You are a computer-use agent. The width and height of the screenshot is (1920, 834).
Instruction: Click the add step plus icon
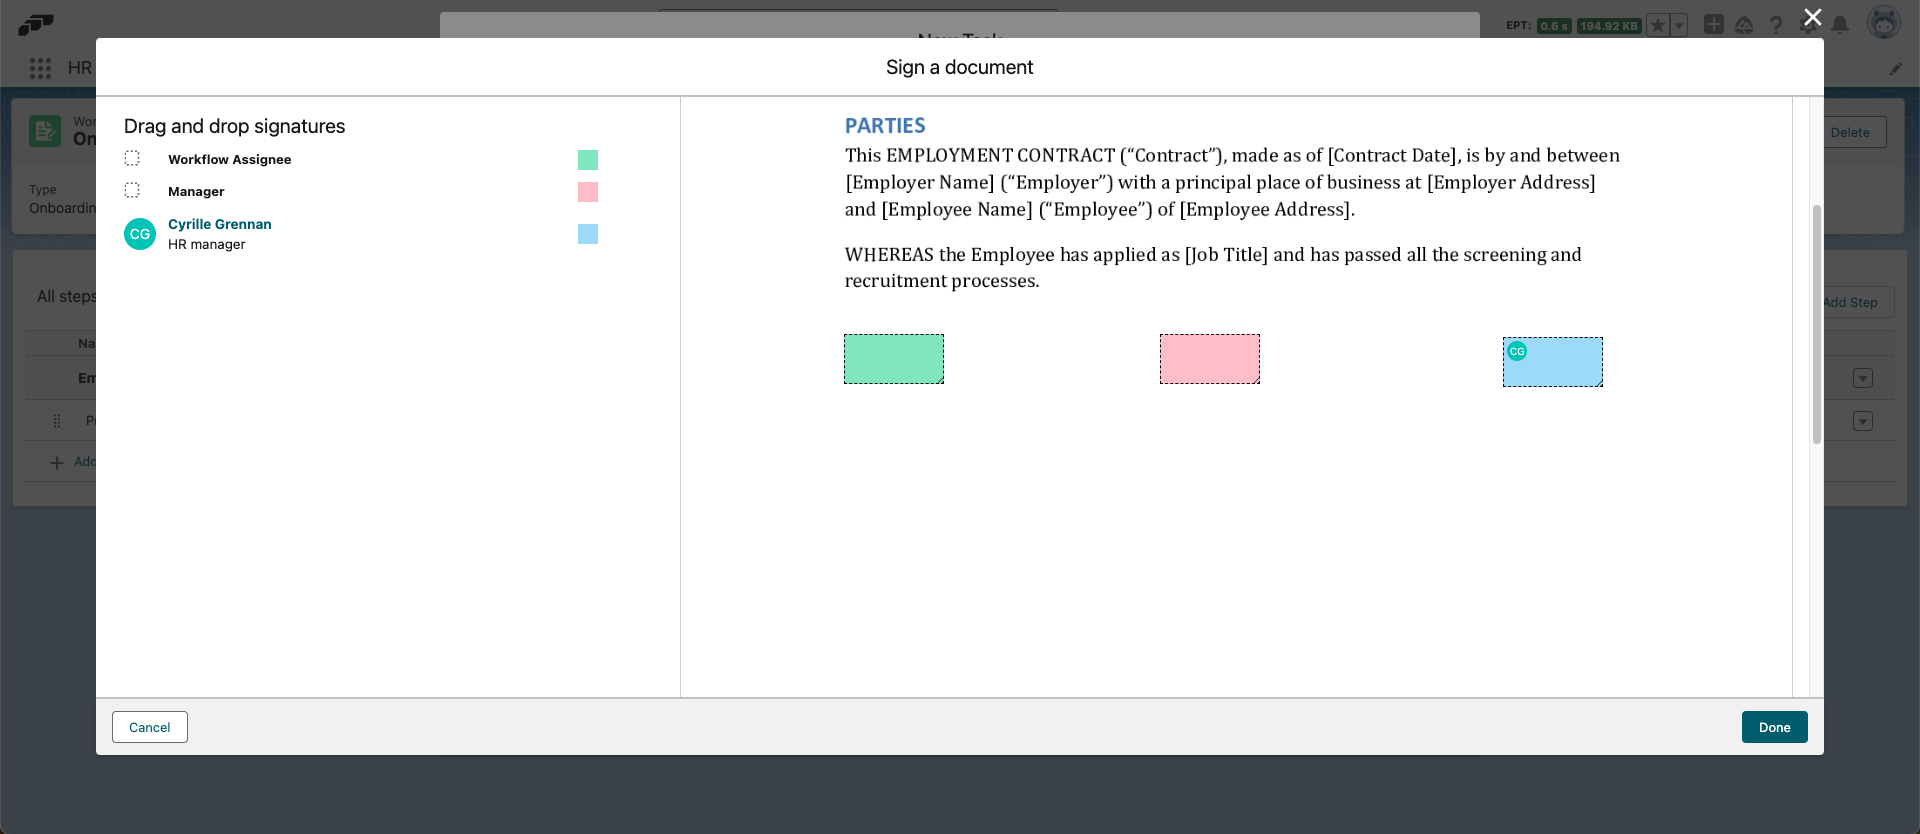click(57, 462)
